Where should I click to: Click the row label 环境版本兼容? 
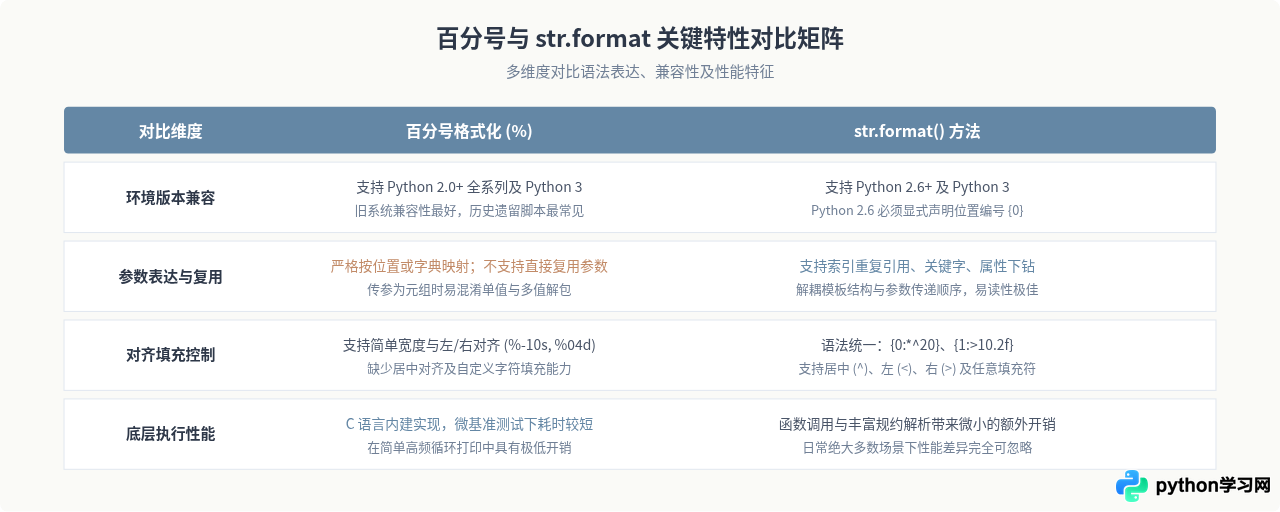[170, 198]
